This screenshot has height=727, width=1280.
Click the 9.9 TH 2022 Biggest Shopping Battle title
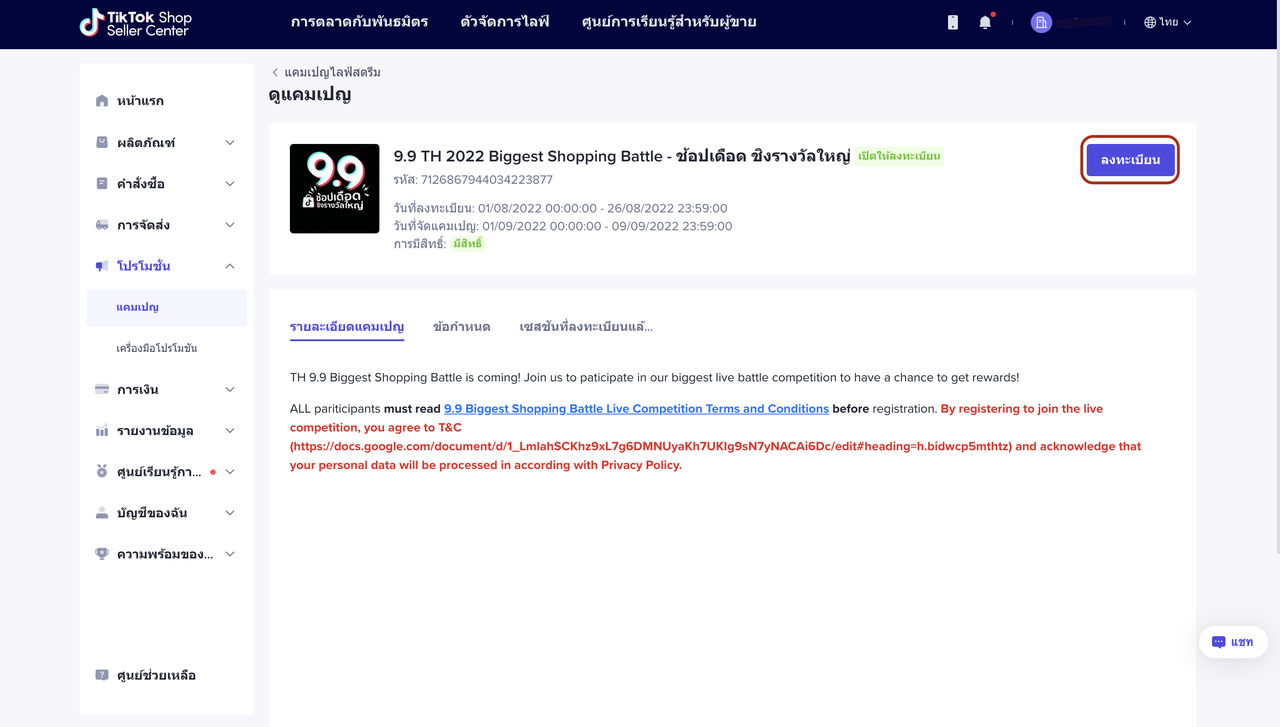[622, 156]
